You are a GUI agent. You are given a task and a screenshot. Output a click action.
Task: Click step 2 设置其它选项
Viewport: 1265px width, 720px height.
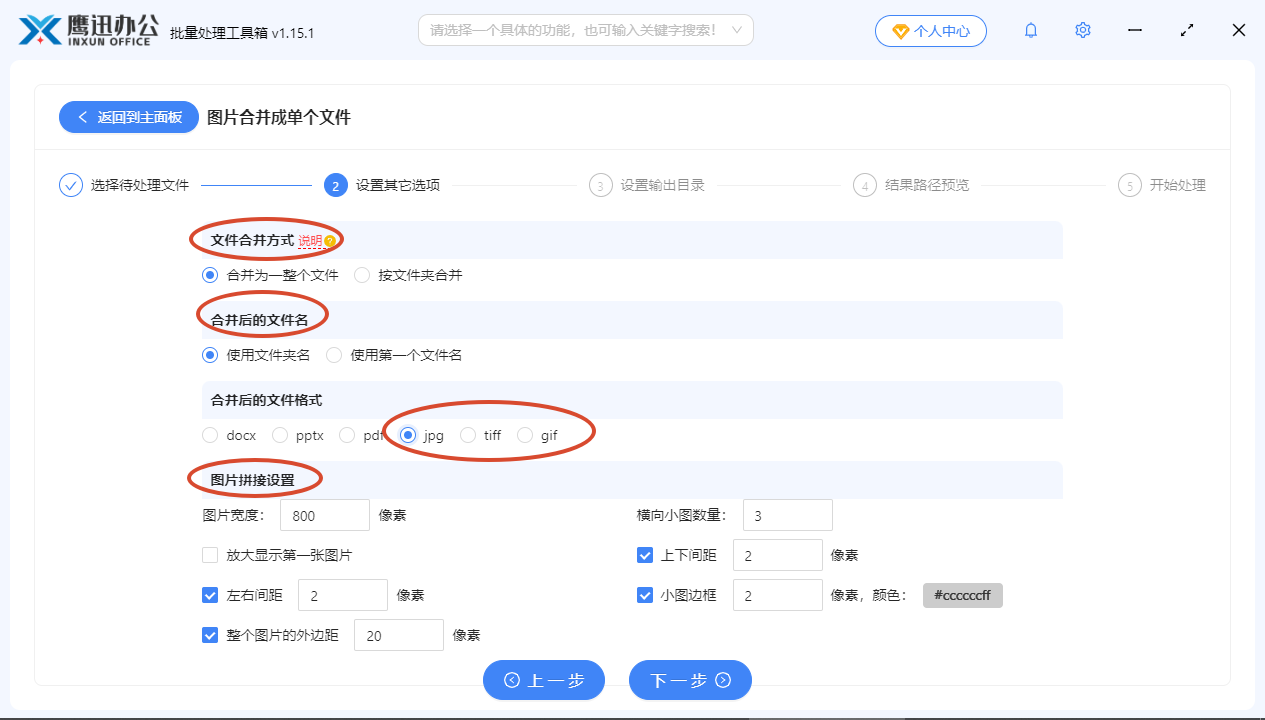382,185
